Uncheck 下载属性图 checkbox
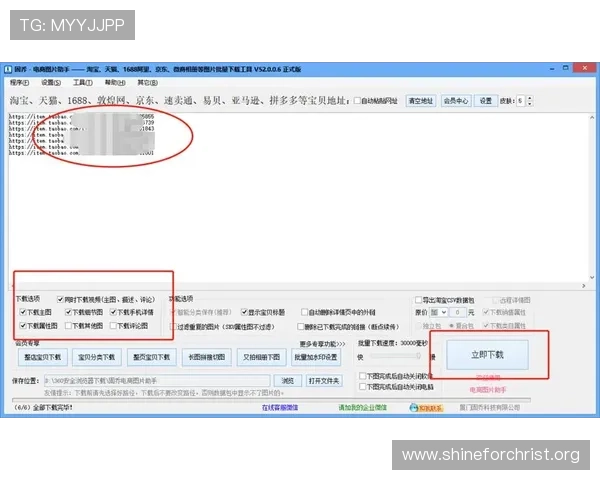600x480 pixels. coord(23,326)
